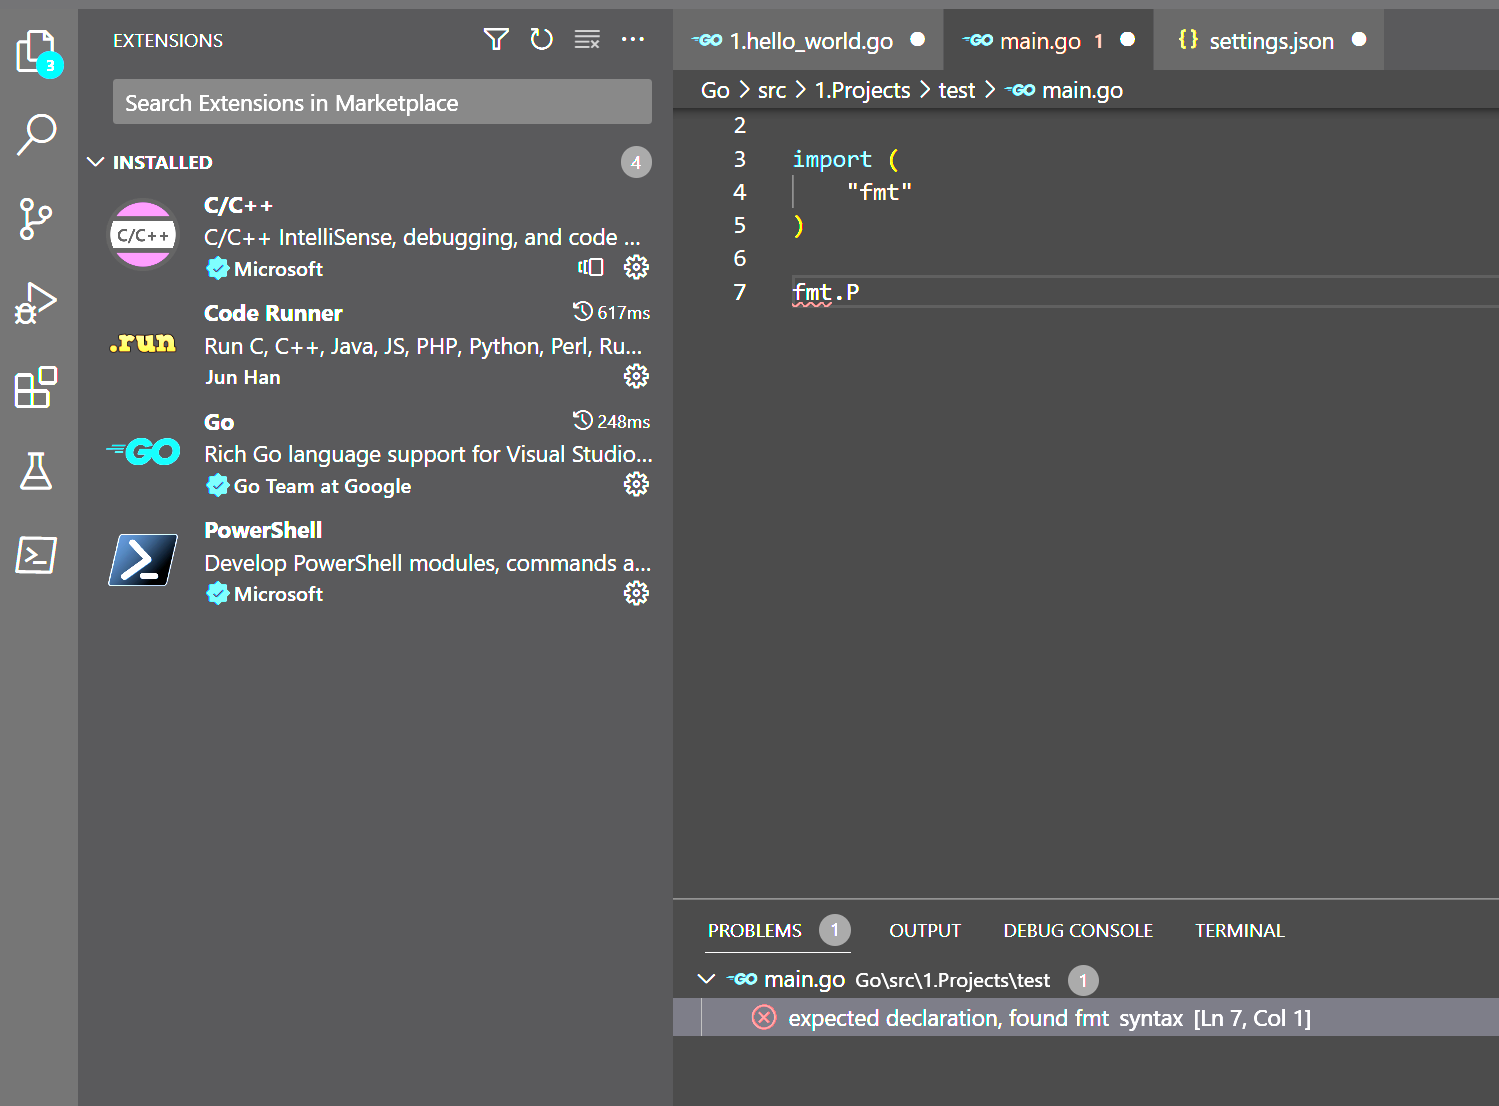This screenshot has height=1106, width=1499.
Task: Open settings gear for Code Runner
Action: (x=637, y=376)
